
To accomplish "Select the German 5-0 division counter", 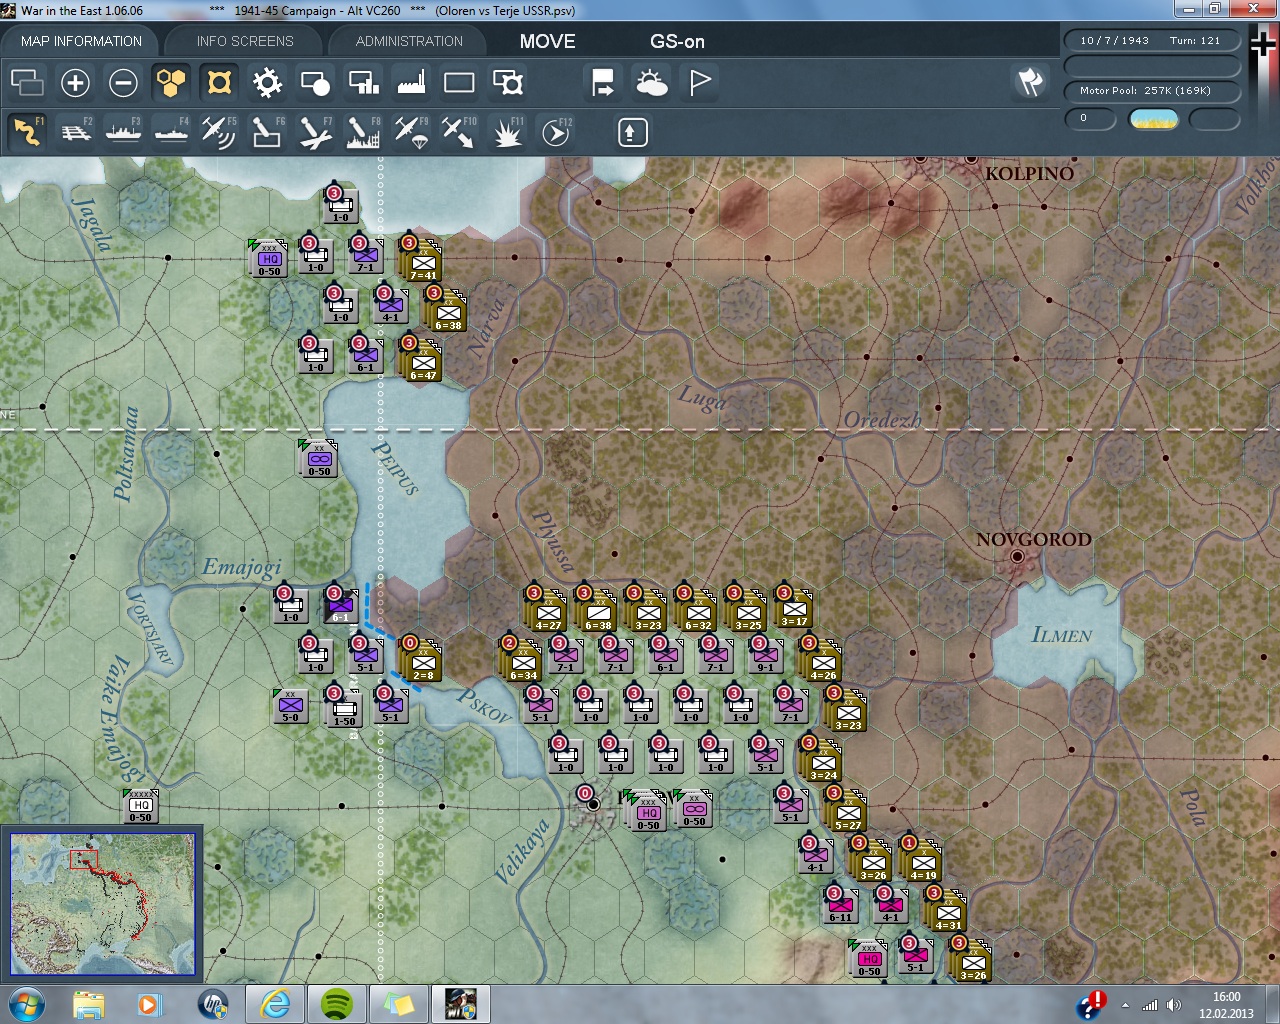I will [x=290, y=705].
